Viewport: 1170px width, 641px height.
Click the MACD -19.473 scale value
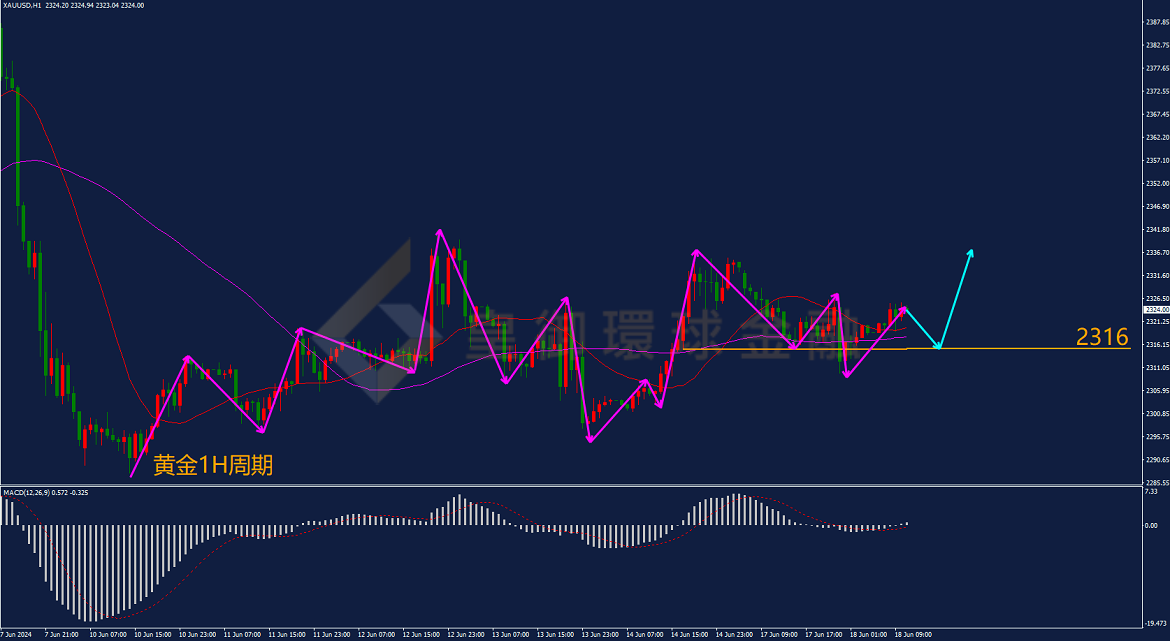pyautogui.click(x=1155, y=622)
